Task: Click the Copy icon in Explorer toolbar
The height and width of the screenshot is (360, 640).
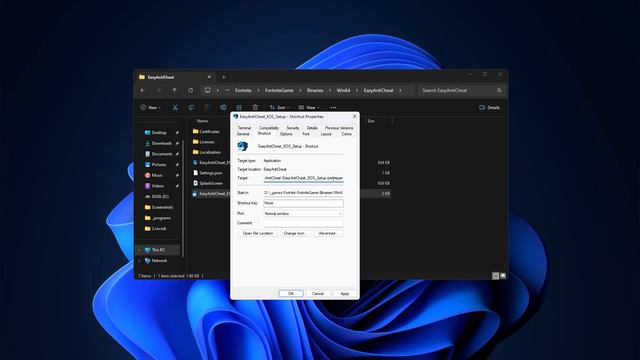Action: pyautogui.click(x=191, y=108)
